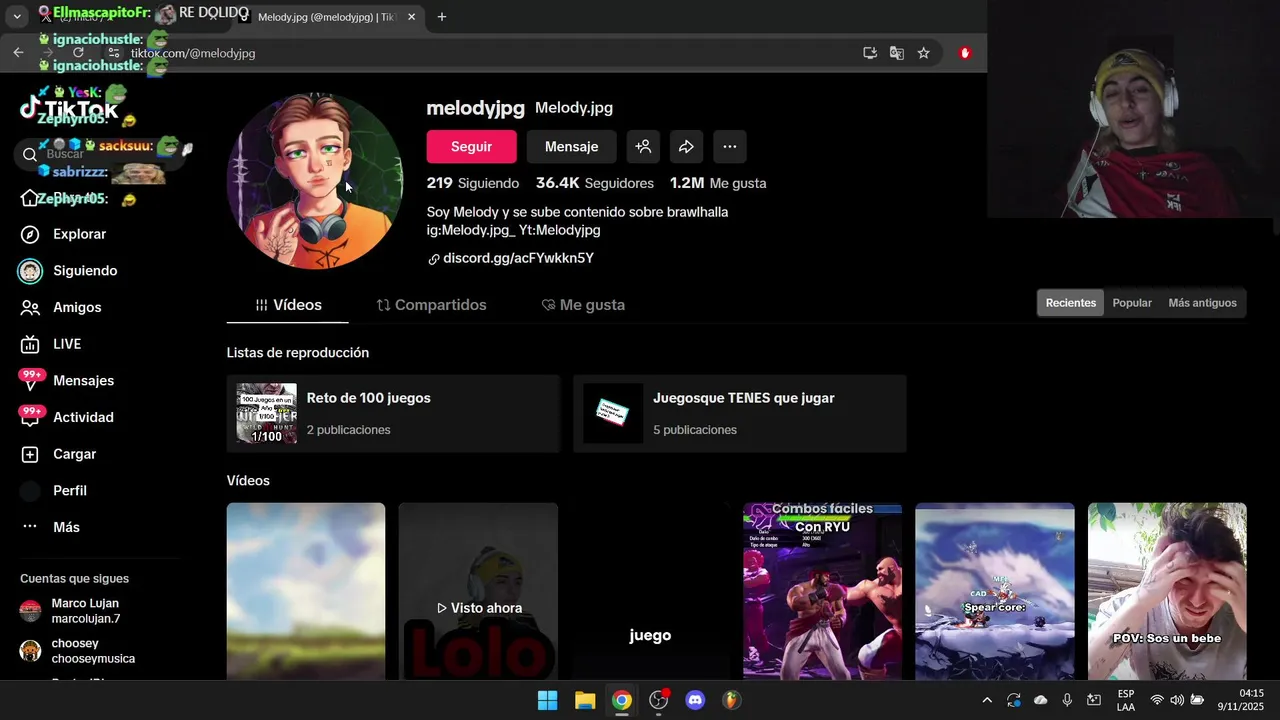Open the Juegosque TENES que jugar playlist

740,413
